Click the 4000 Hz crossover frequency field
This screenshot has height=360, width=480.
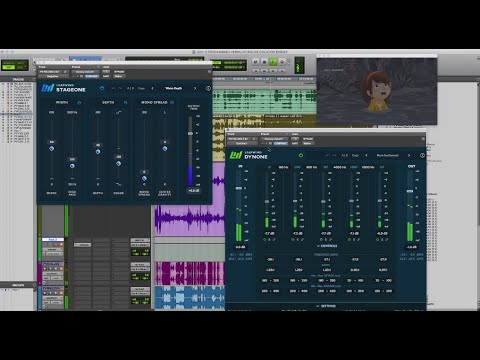tap(340, 167)
